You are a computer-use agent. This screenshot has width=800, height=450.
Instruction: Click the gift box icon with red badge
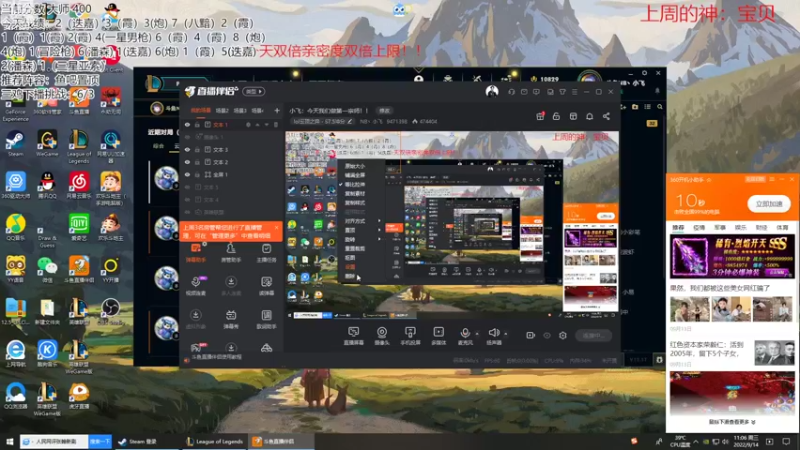(x=540, y=116)
